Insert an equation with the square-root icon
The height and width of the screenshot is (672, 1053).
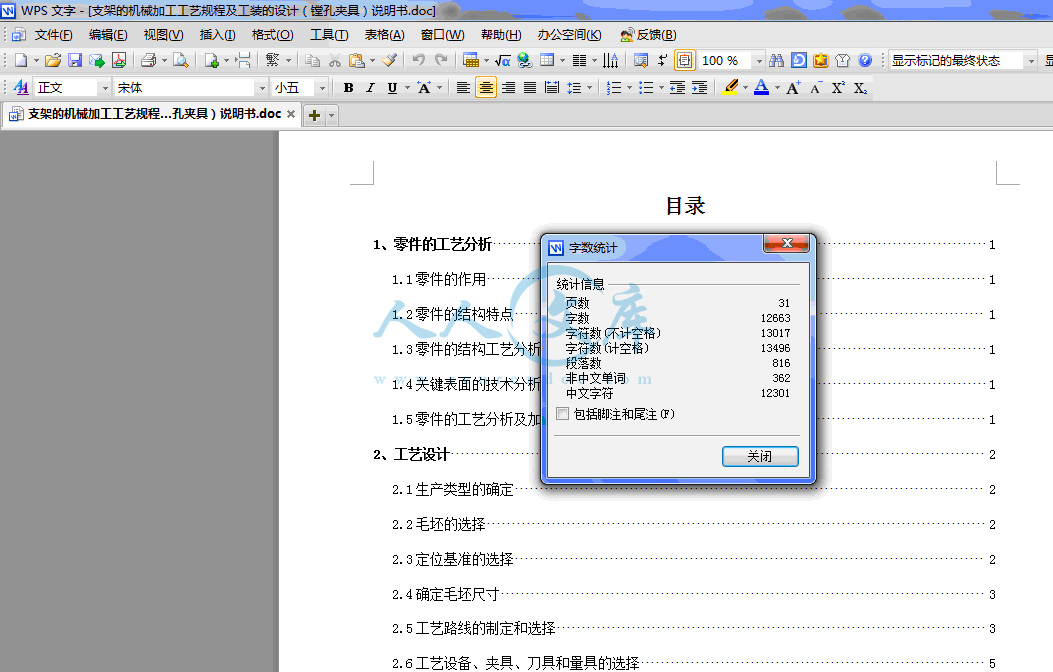click(502, 60)
